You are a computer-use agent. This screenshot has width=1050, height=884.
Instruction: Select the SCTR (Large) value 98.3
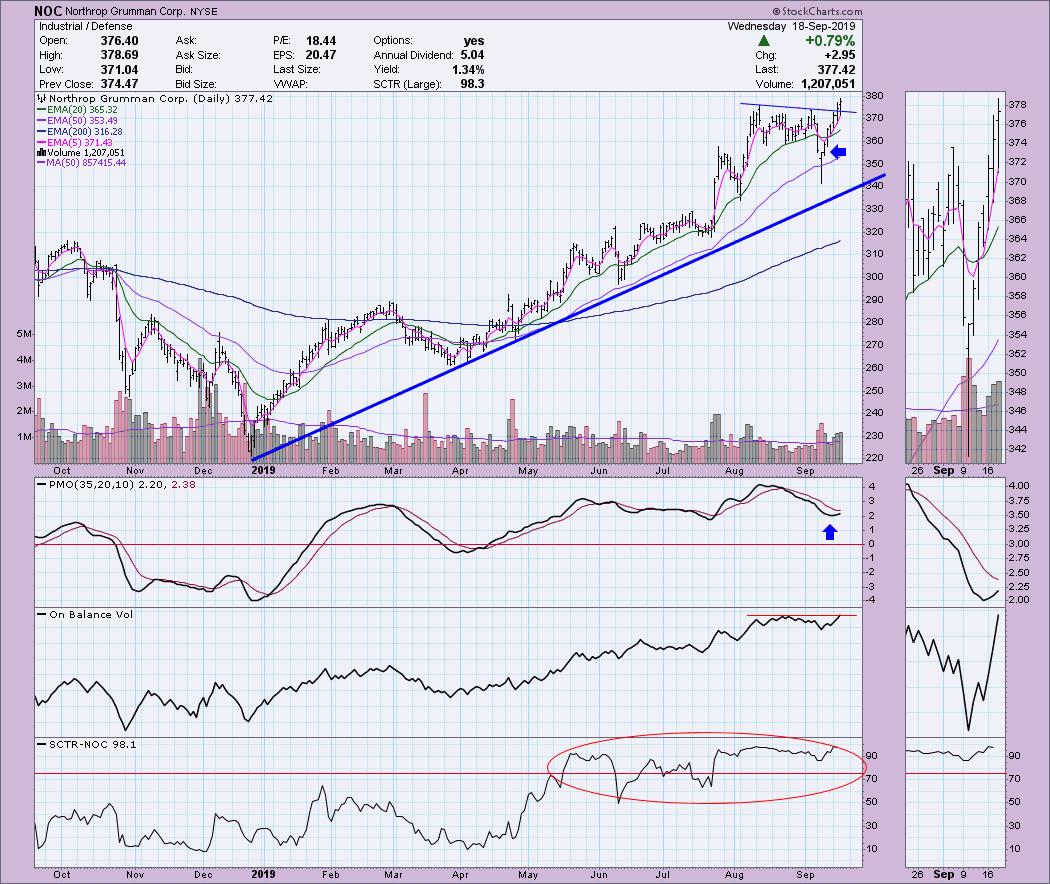coord(472,84)
